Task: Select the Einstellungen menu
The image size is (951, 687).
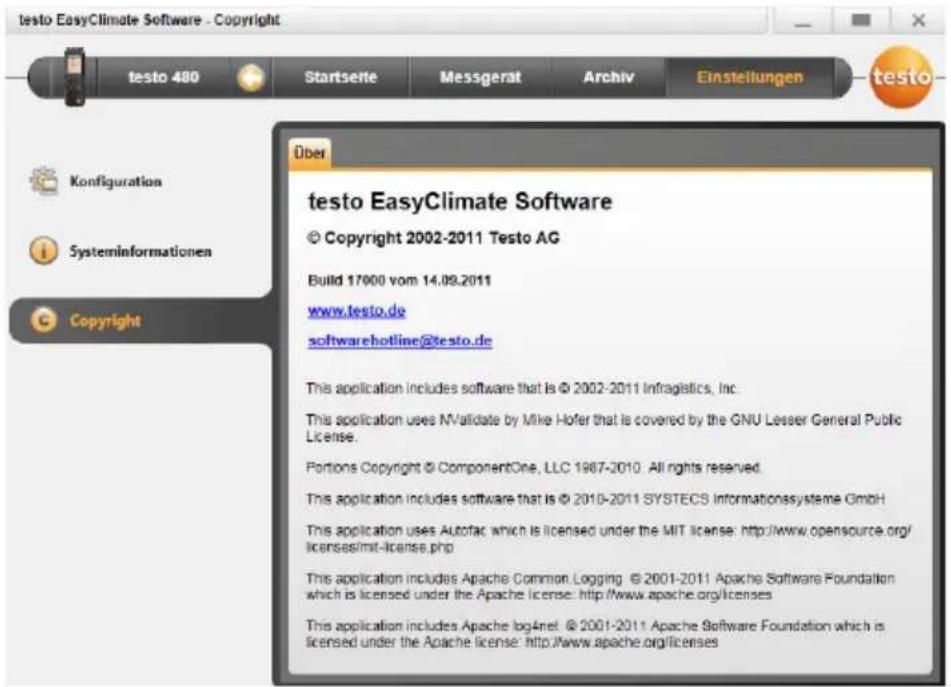Action: (750, 78)
